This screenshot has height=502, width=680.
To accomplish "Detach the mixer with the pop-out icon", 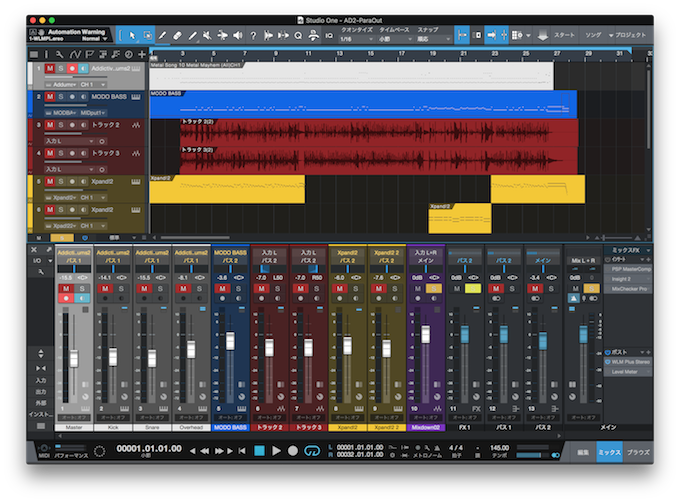I will pos(49,250).
